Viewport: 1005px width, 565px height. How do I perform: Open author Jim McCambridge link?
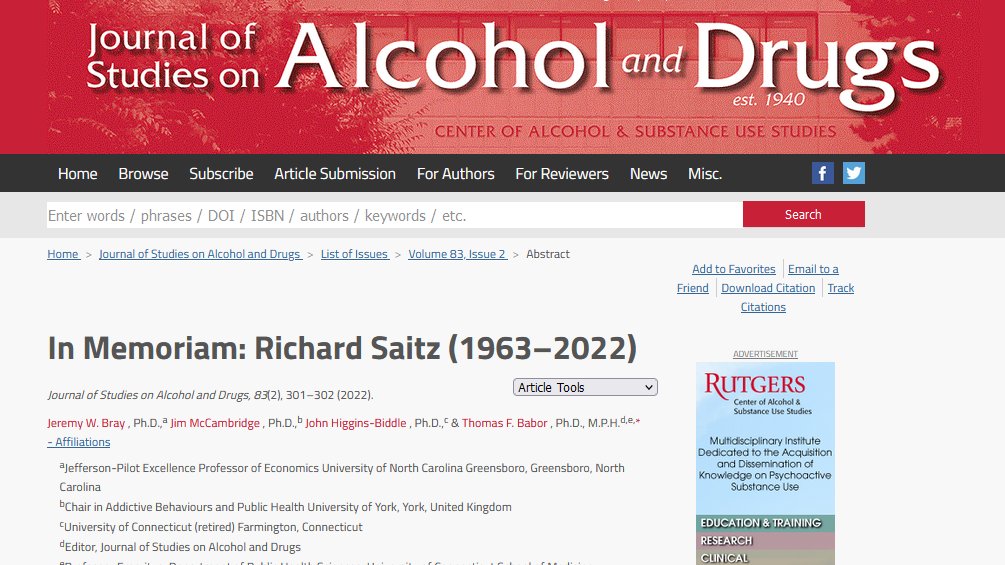(215, 423)
